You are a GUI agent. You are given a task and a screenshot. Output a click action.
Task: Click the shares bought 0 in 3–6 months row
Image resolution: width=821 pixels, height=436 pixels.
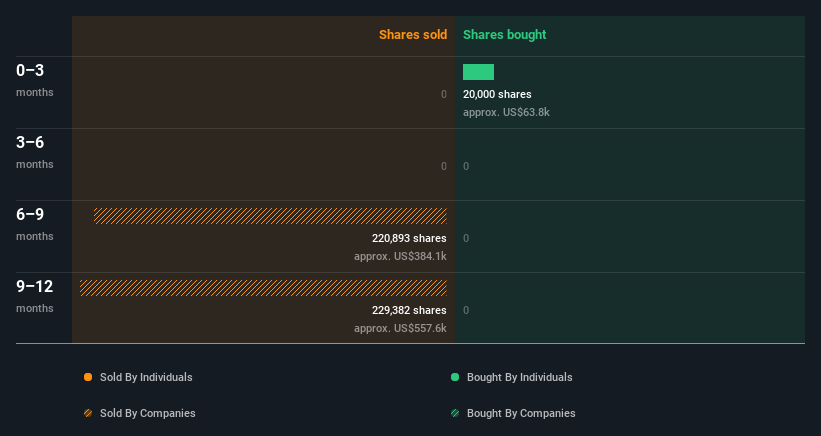coord(466,166)
